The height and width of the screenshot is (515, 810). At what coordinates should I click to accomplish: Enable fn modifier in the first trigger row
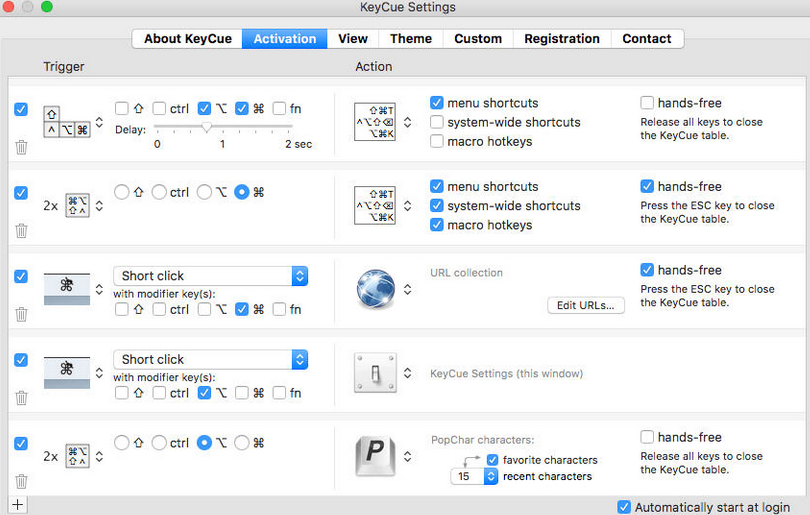(279, 108)
